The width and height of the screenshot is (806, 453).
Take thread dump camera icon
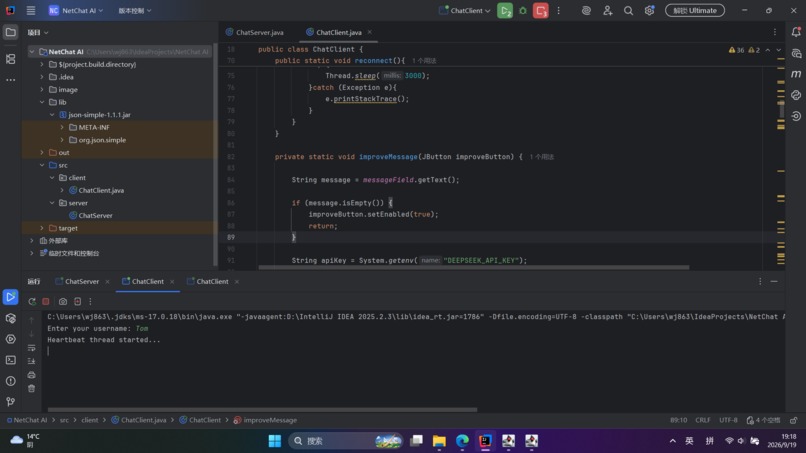point(63,301)
